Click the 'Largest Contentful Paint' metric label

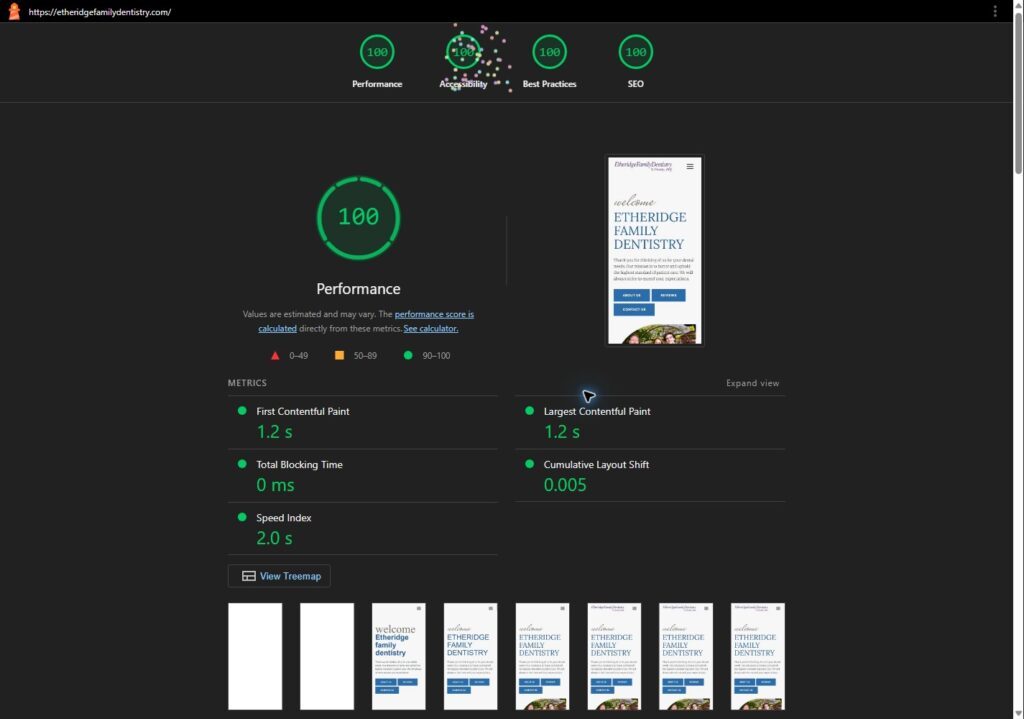pyautogui.click(x=597, y=411)
